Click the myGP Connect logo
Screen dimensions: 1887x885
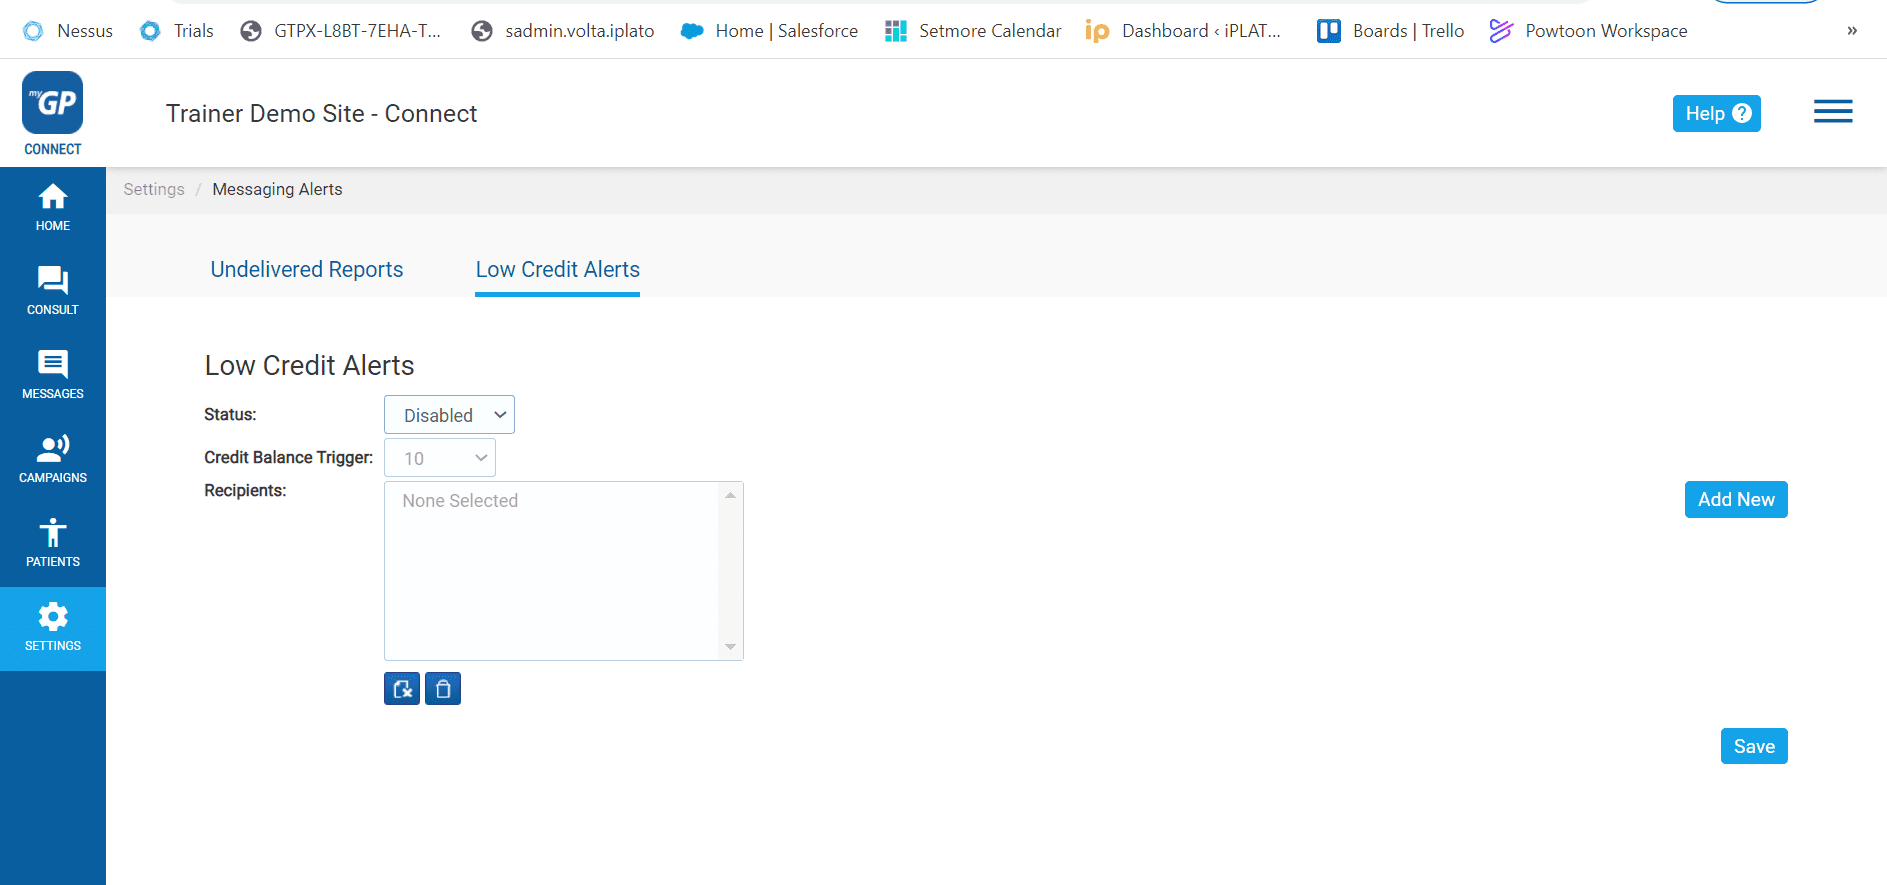click(53, 114)
